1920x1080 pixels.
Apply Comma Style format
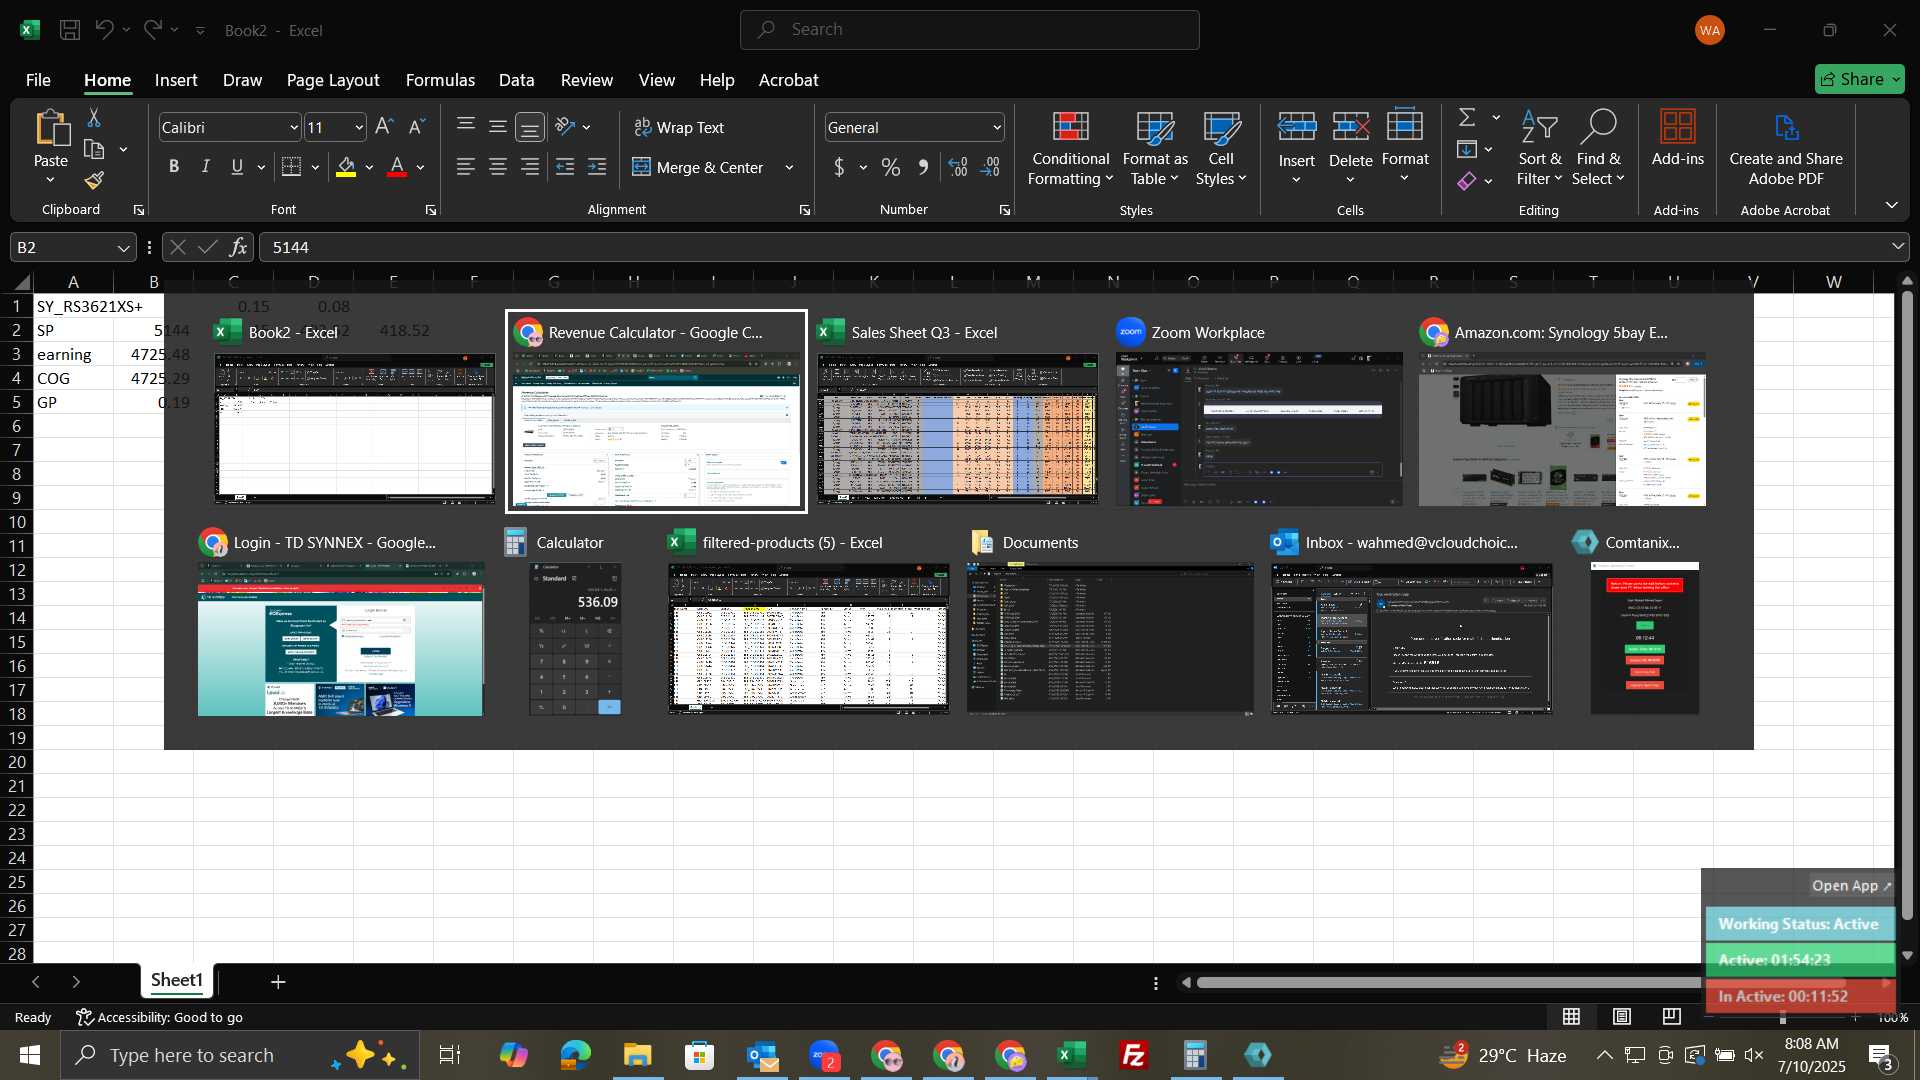coord(923,167)
